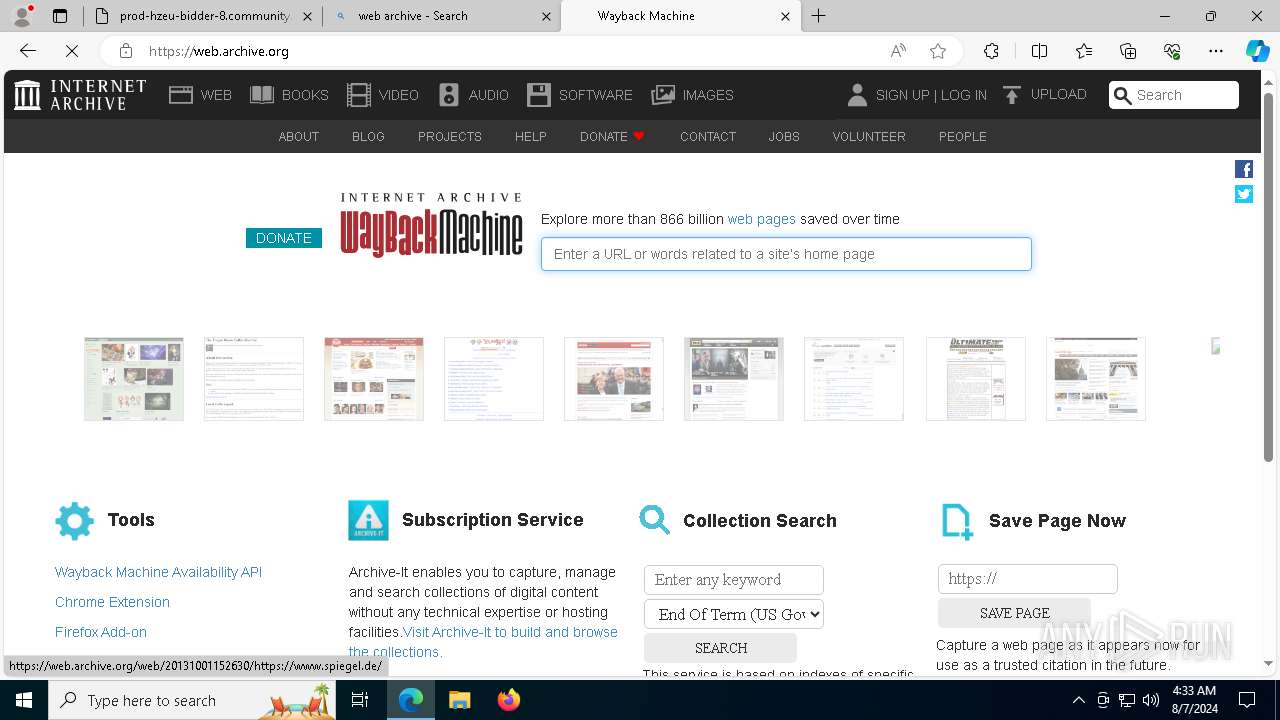Viewport: 1280px width, 720px height.
Task: Open the Video media section
Action: click(x=383, y=95)
